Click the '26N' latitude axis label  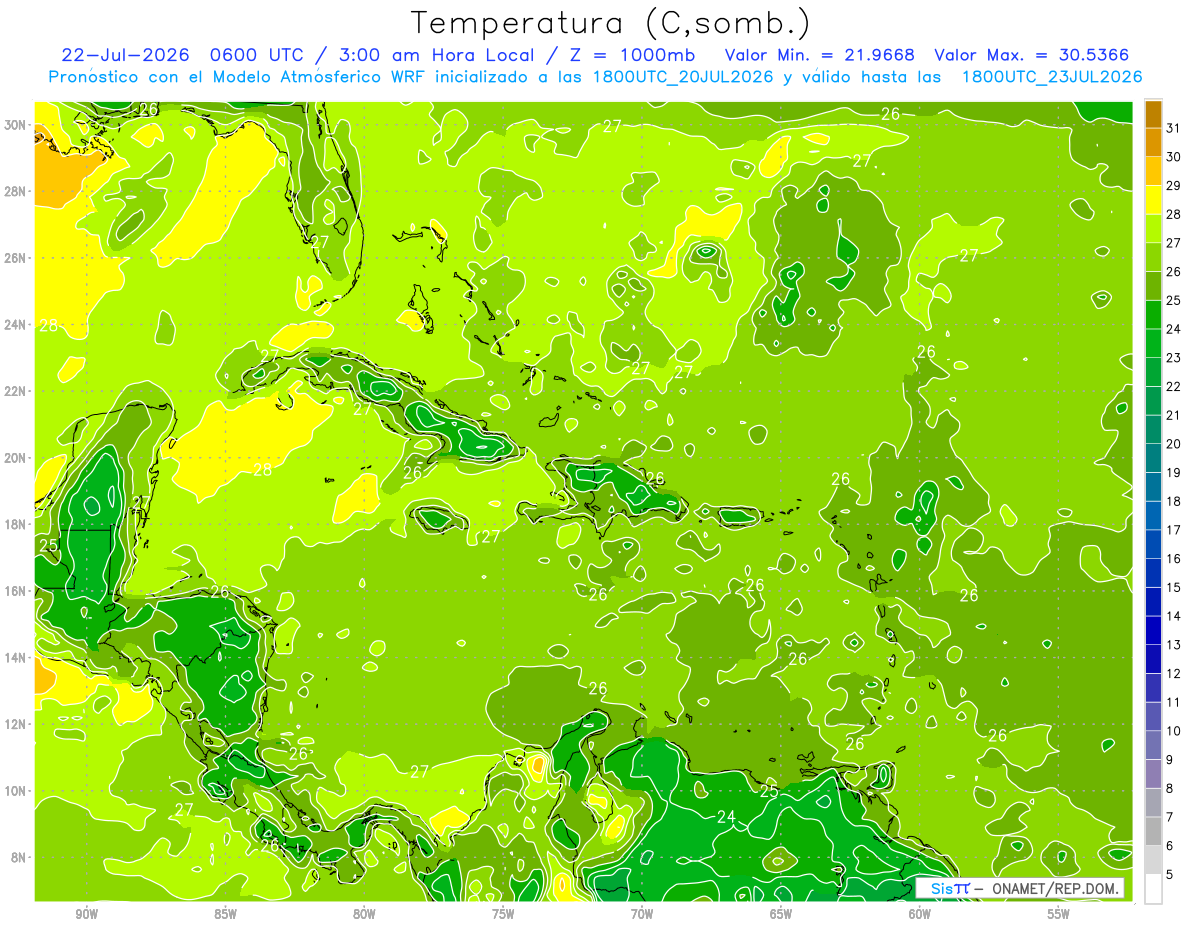coord(16,258)
